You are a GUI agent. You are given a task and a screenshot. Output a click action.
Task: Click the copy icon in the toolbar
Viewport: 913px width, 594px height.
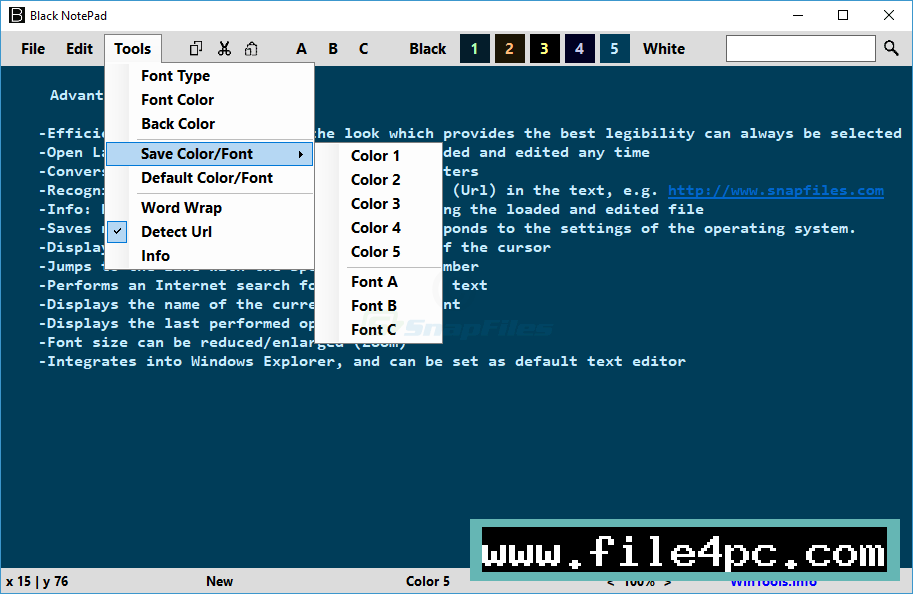[196, 48]
